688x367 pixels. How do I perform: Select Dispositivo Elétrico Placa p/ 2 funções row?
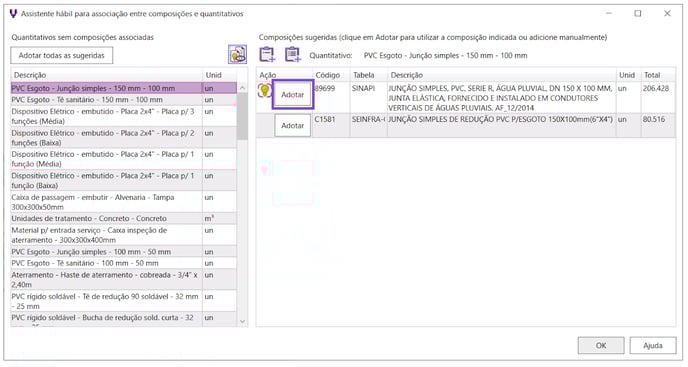pos(124,138)
